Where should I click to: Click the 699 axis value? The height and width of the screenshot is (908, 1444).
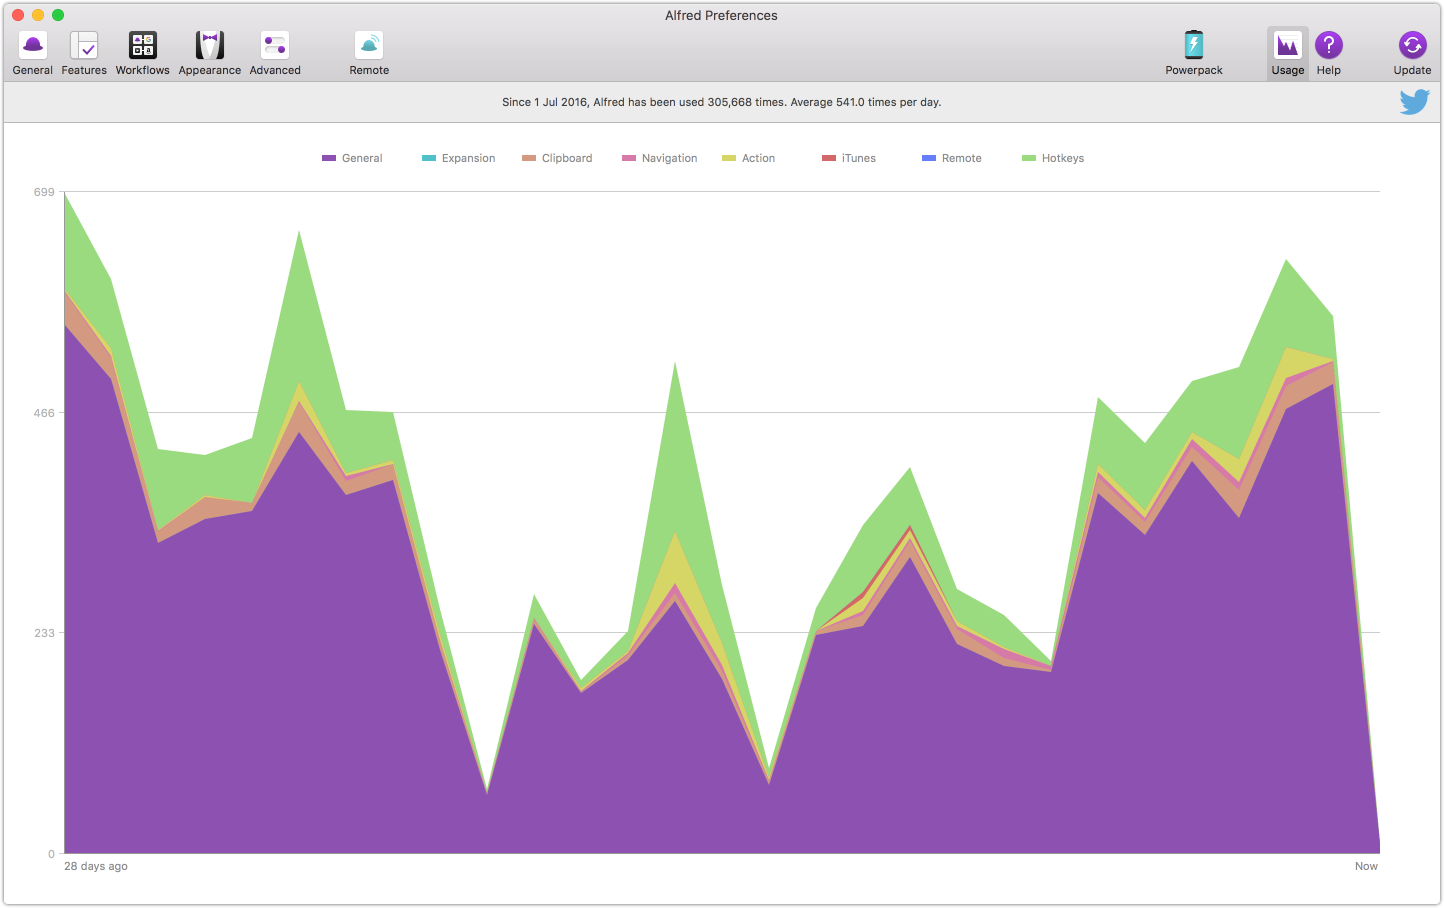point(44,192)
